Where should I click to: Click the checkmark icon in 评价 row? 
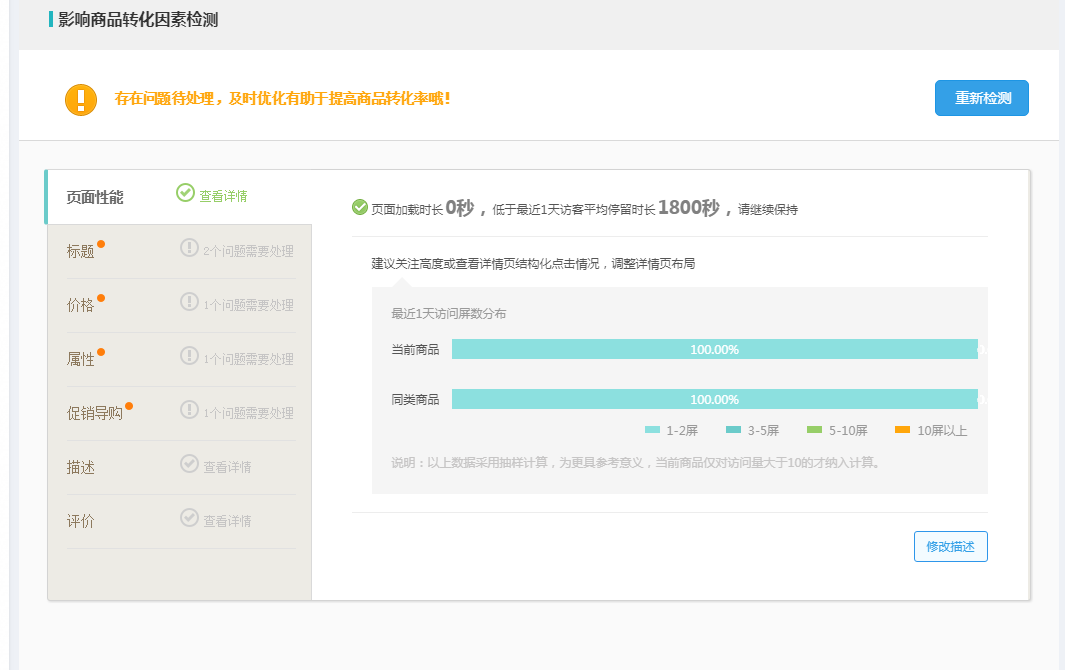pyautogui.click(x=189, y=518)
